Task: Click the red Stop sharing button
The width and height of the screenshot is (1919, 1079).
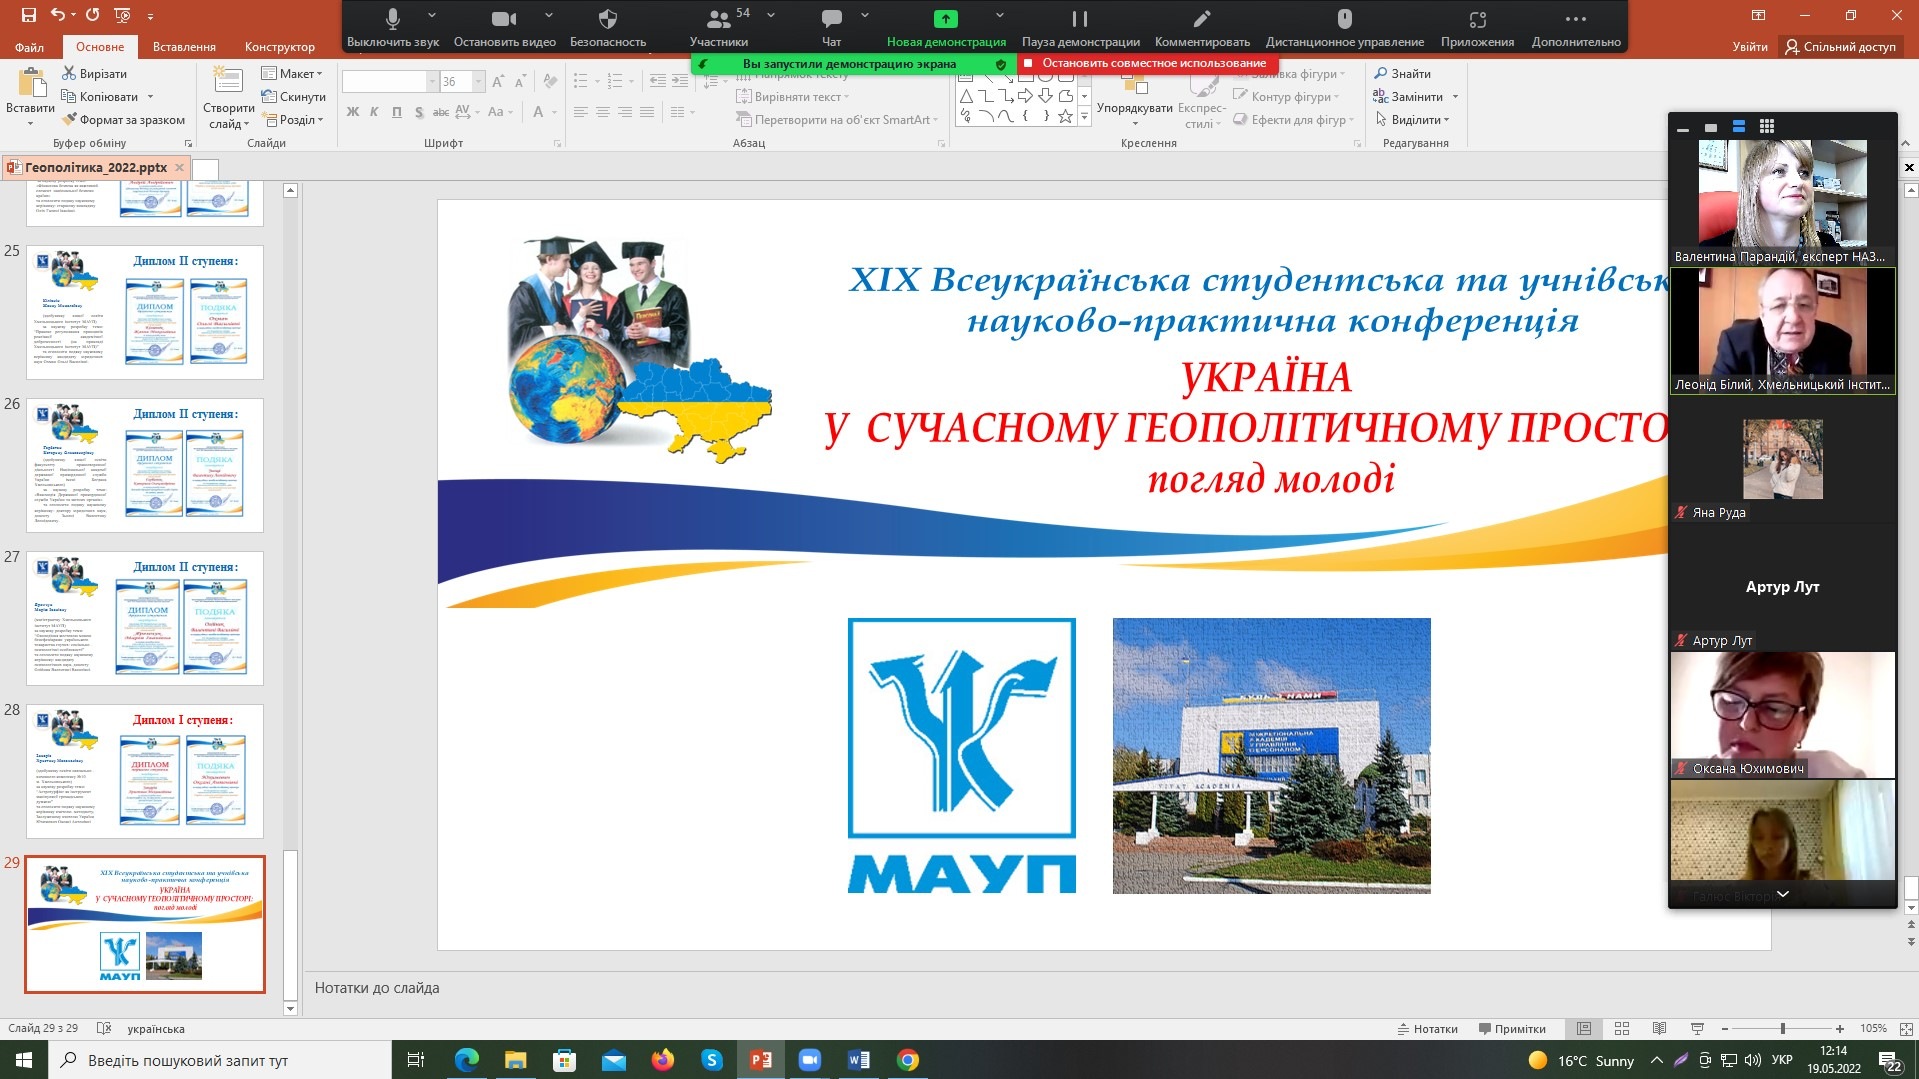Action: coord(1146,63)
